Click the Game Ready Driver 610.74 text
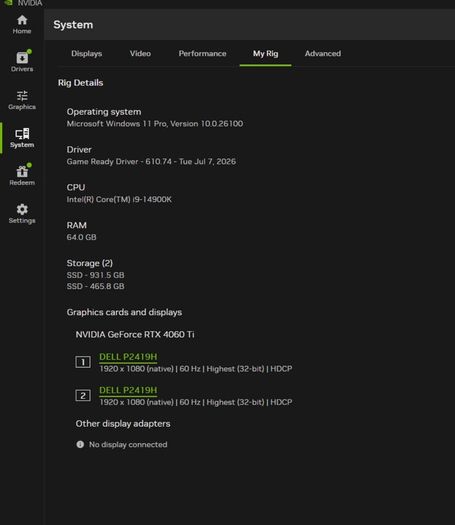Viewport: 455px width, 525px height. (151, 162)
